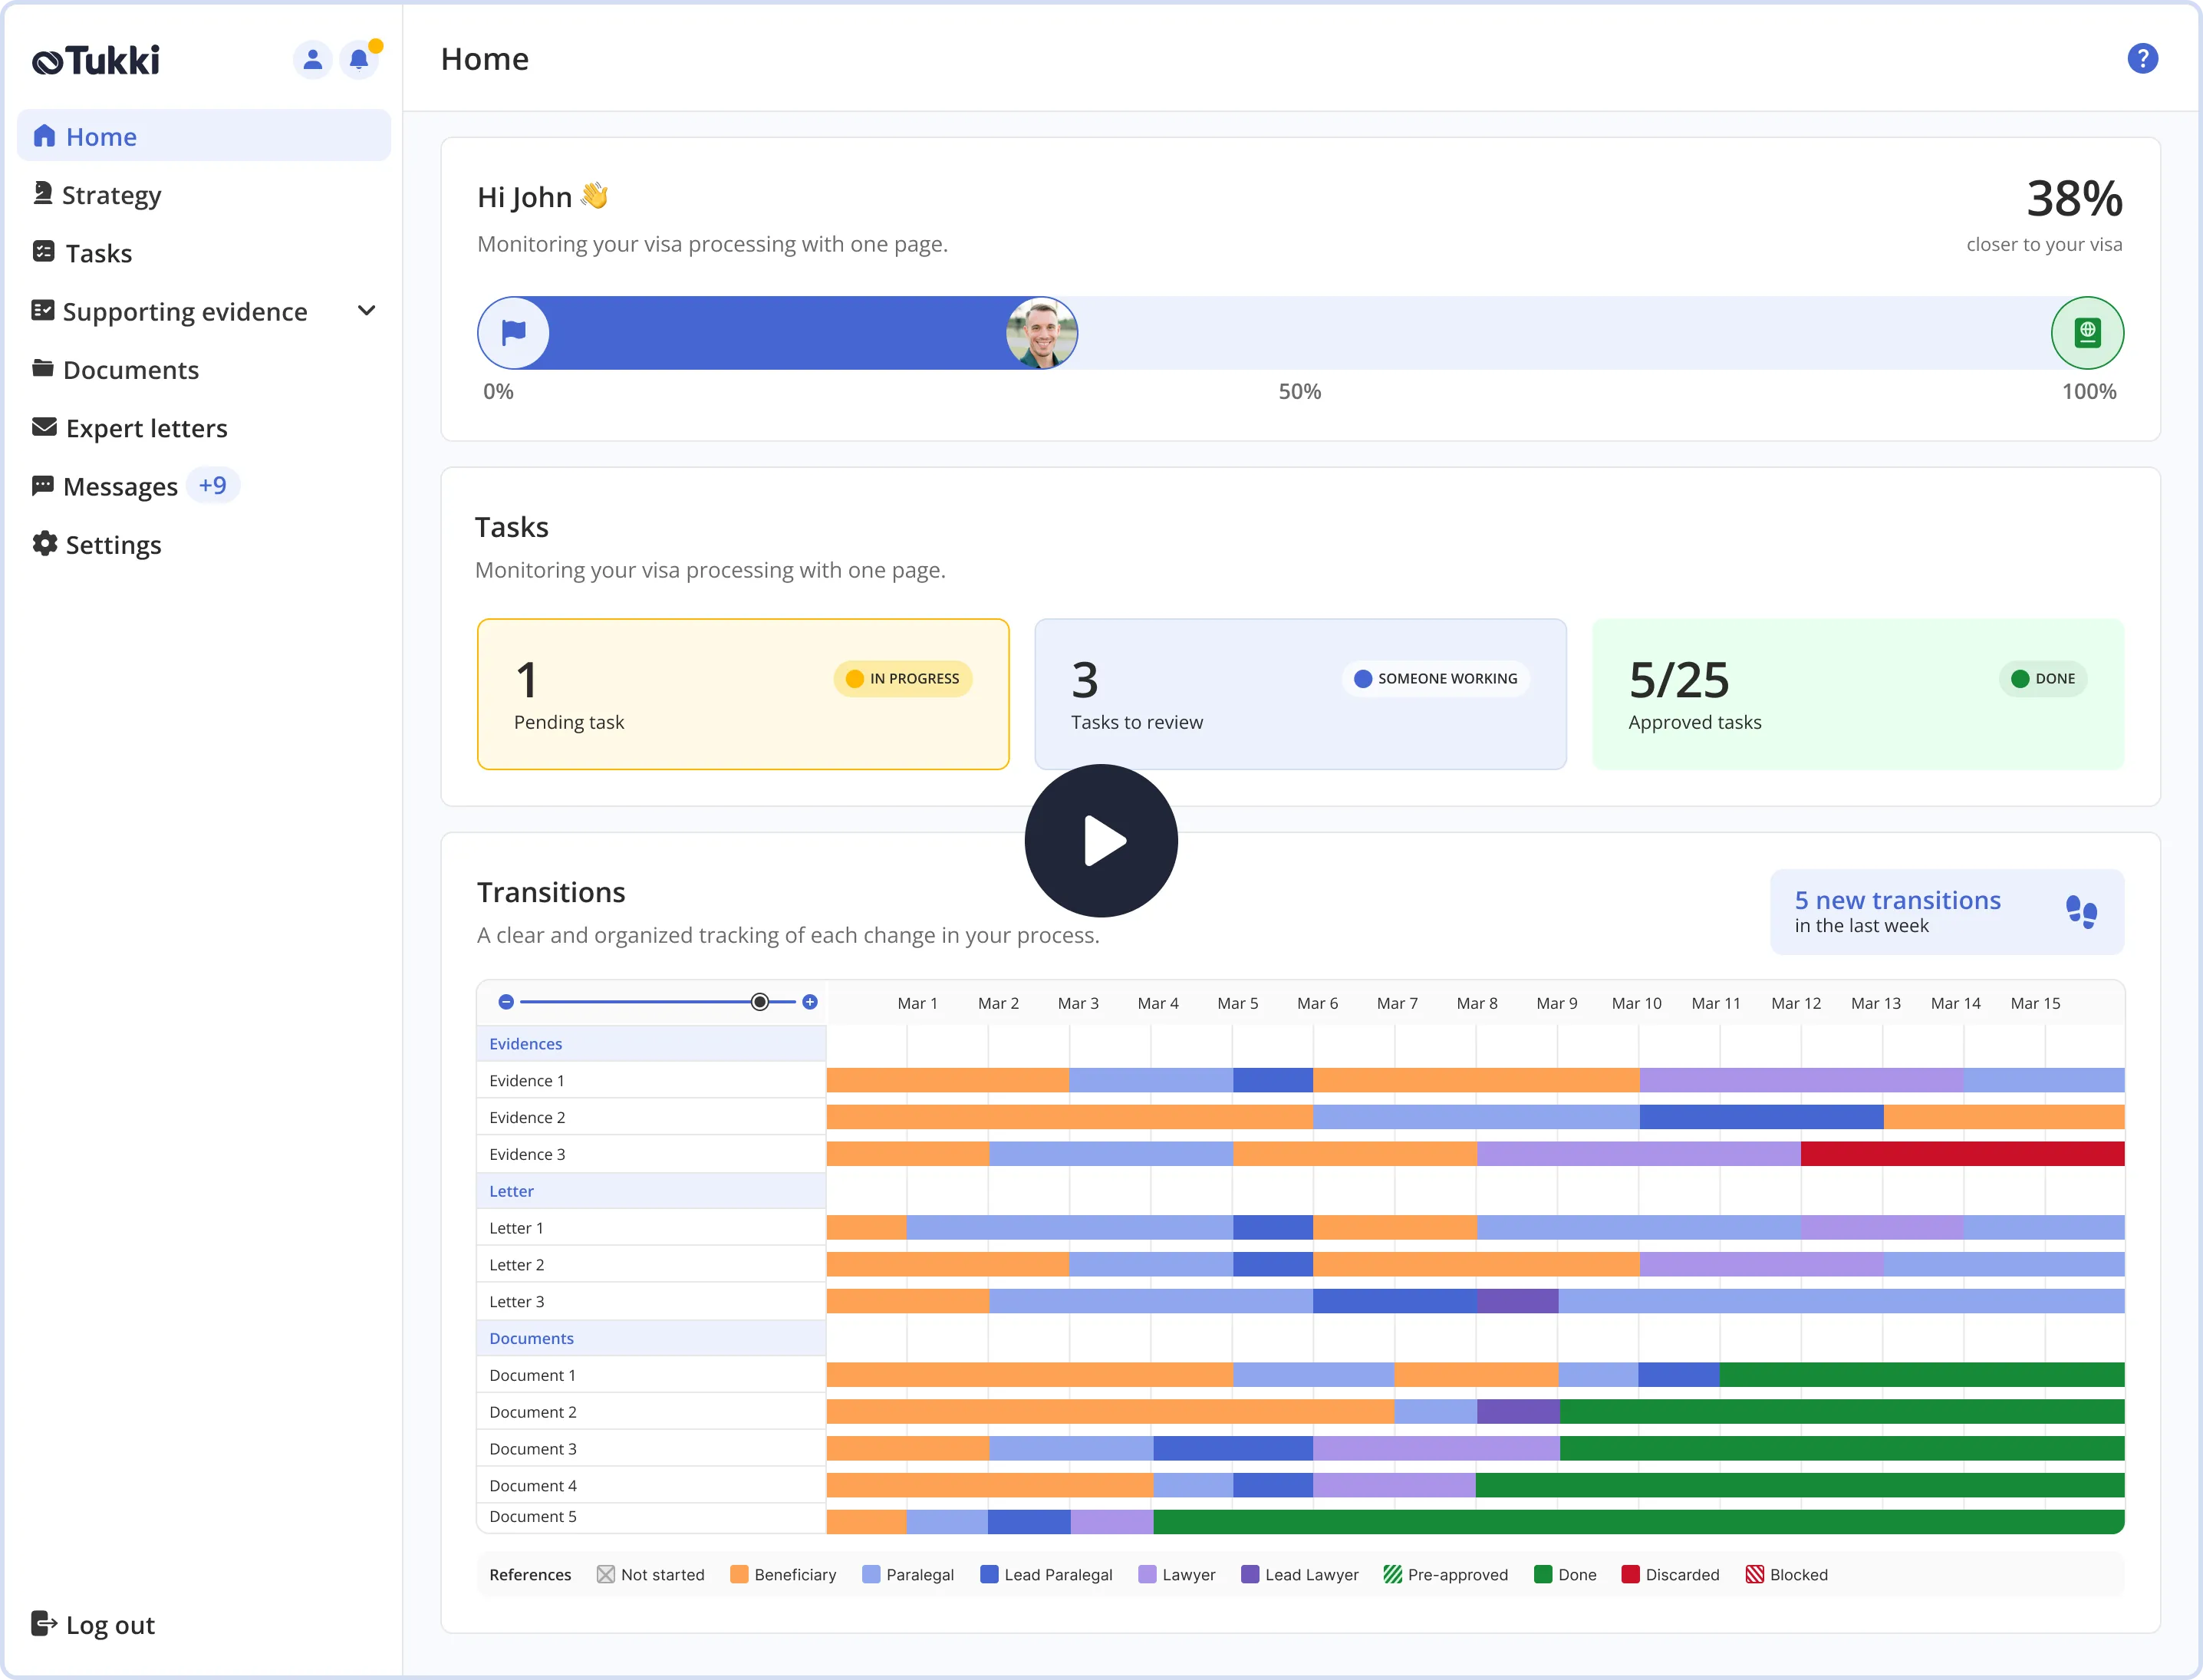Go to Expert letters in sidebar
The image size is (2203, 1680).
pos(146,428)
